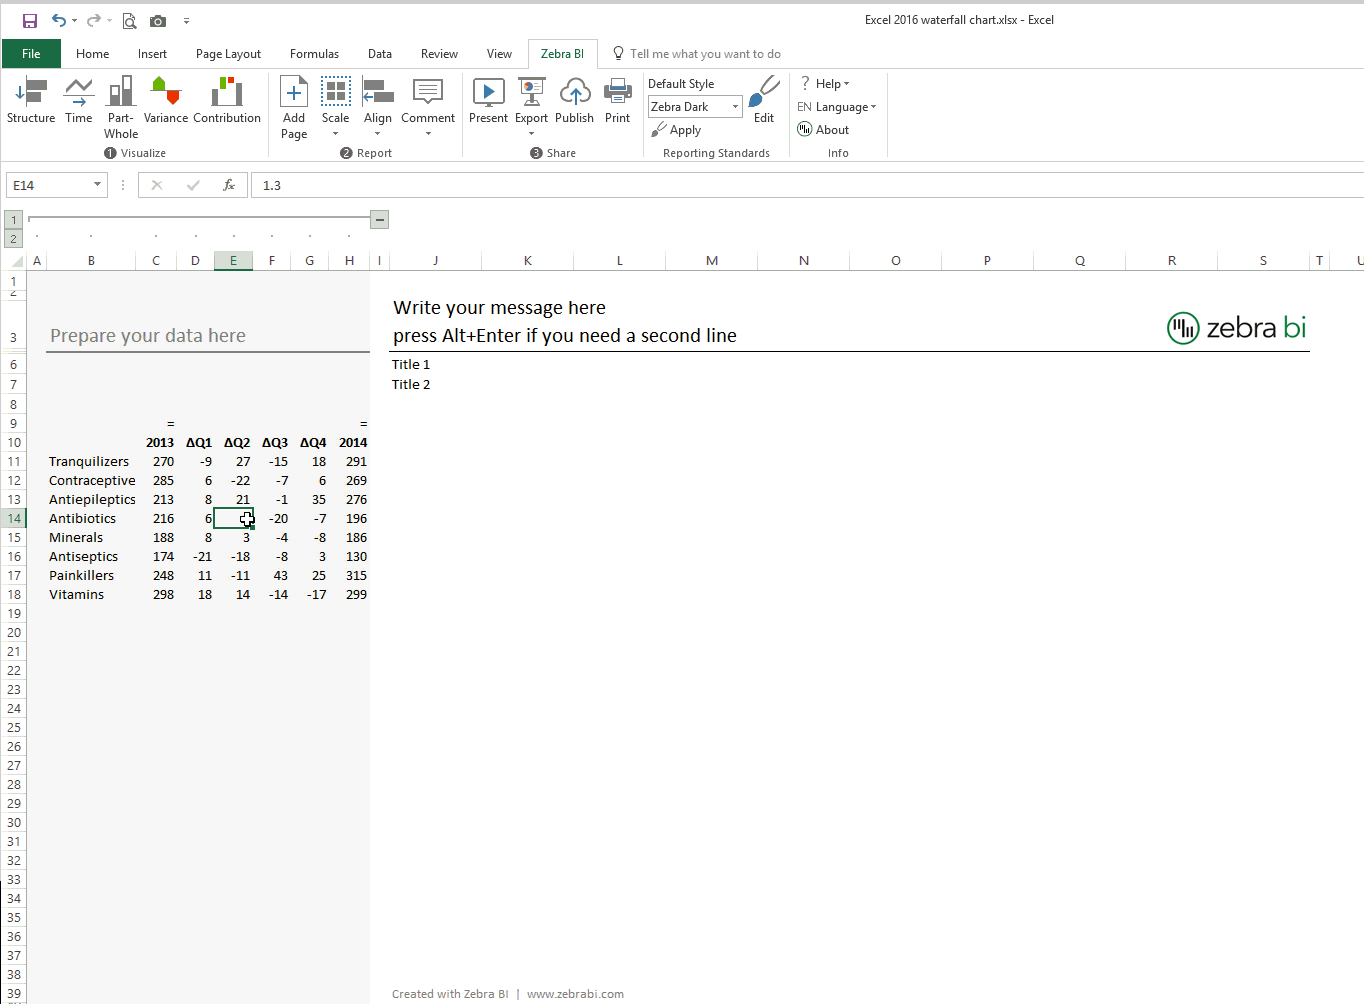Open the Comment tool

(428, 108)
